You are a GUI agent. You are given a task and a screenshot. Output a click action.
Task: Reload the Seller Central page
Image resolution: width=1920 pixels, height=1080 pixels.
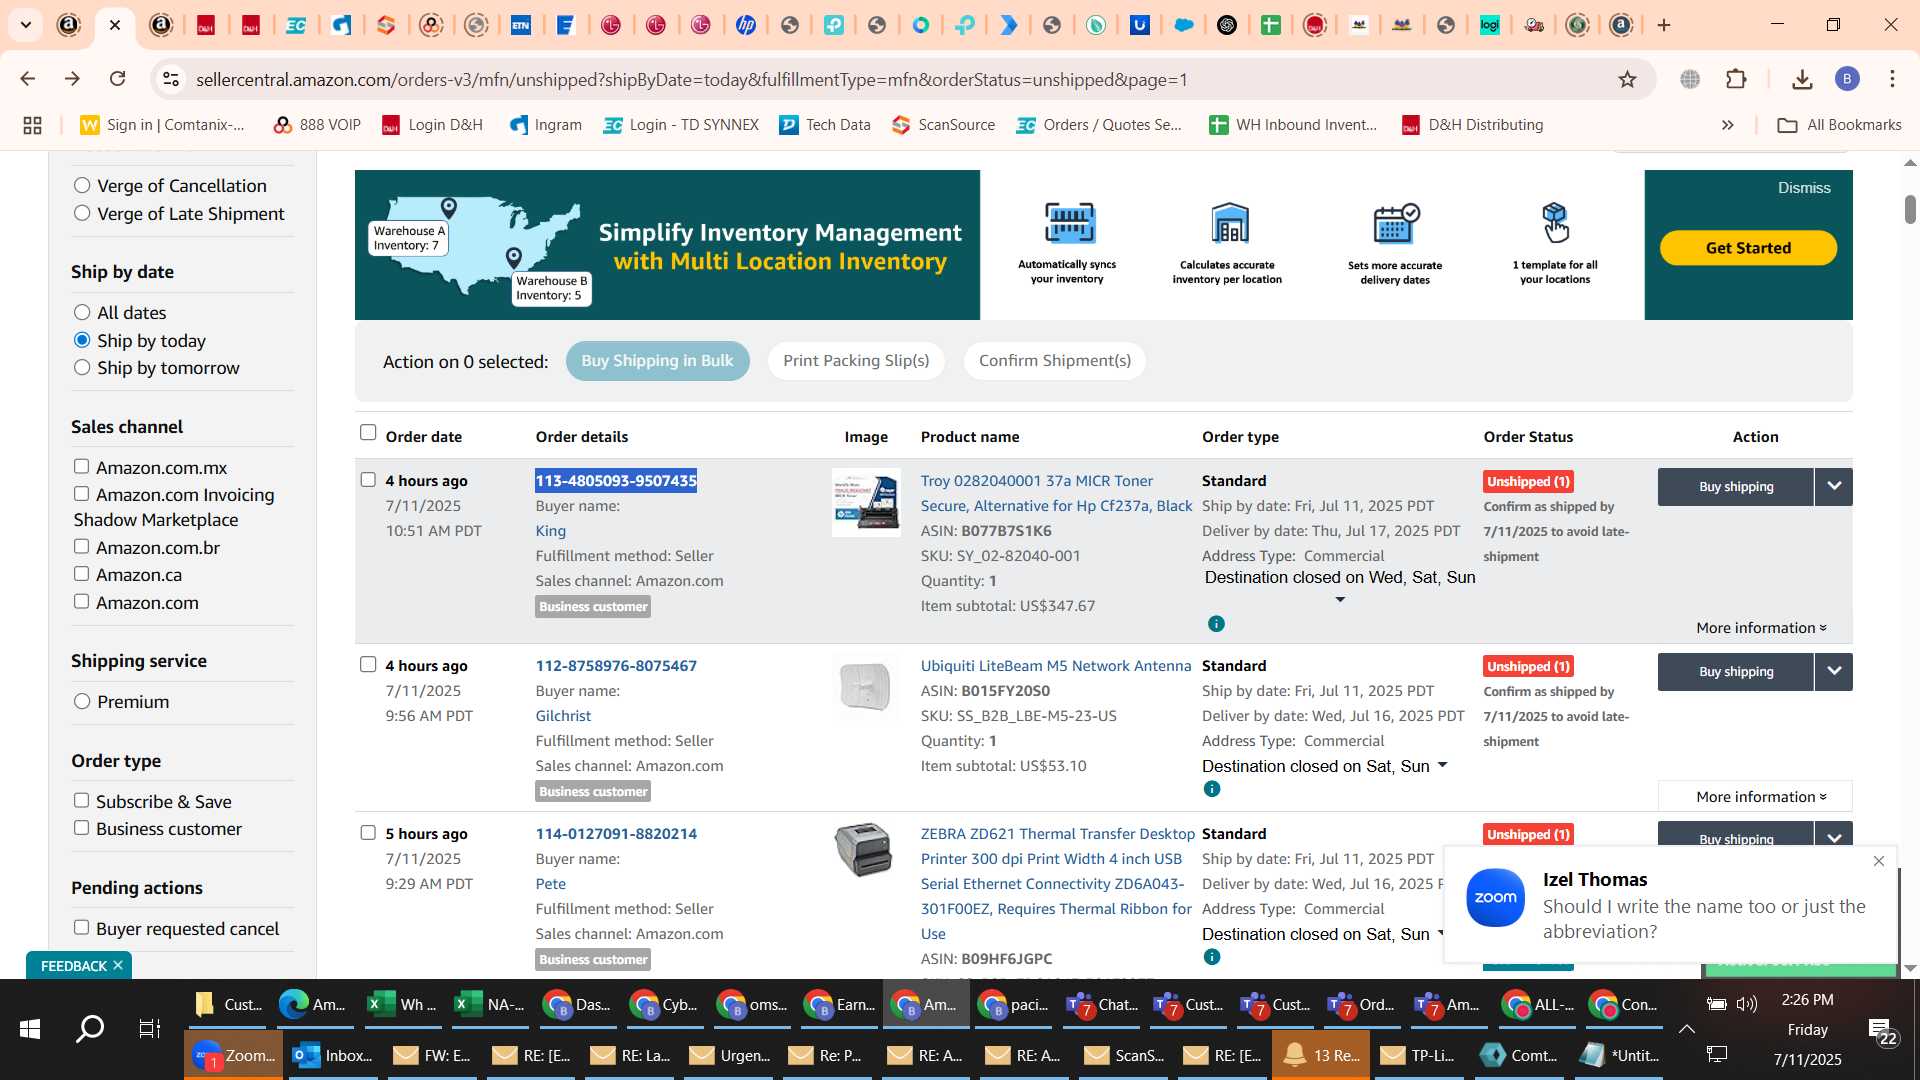(x=118, y=79)
